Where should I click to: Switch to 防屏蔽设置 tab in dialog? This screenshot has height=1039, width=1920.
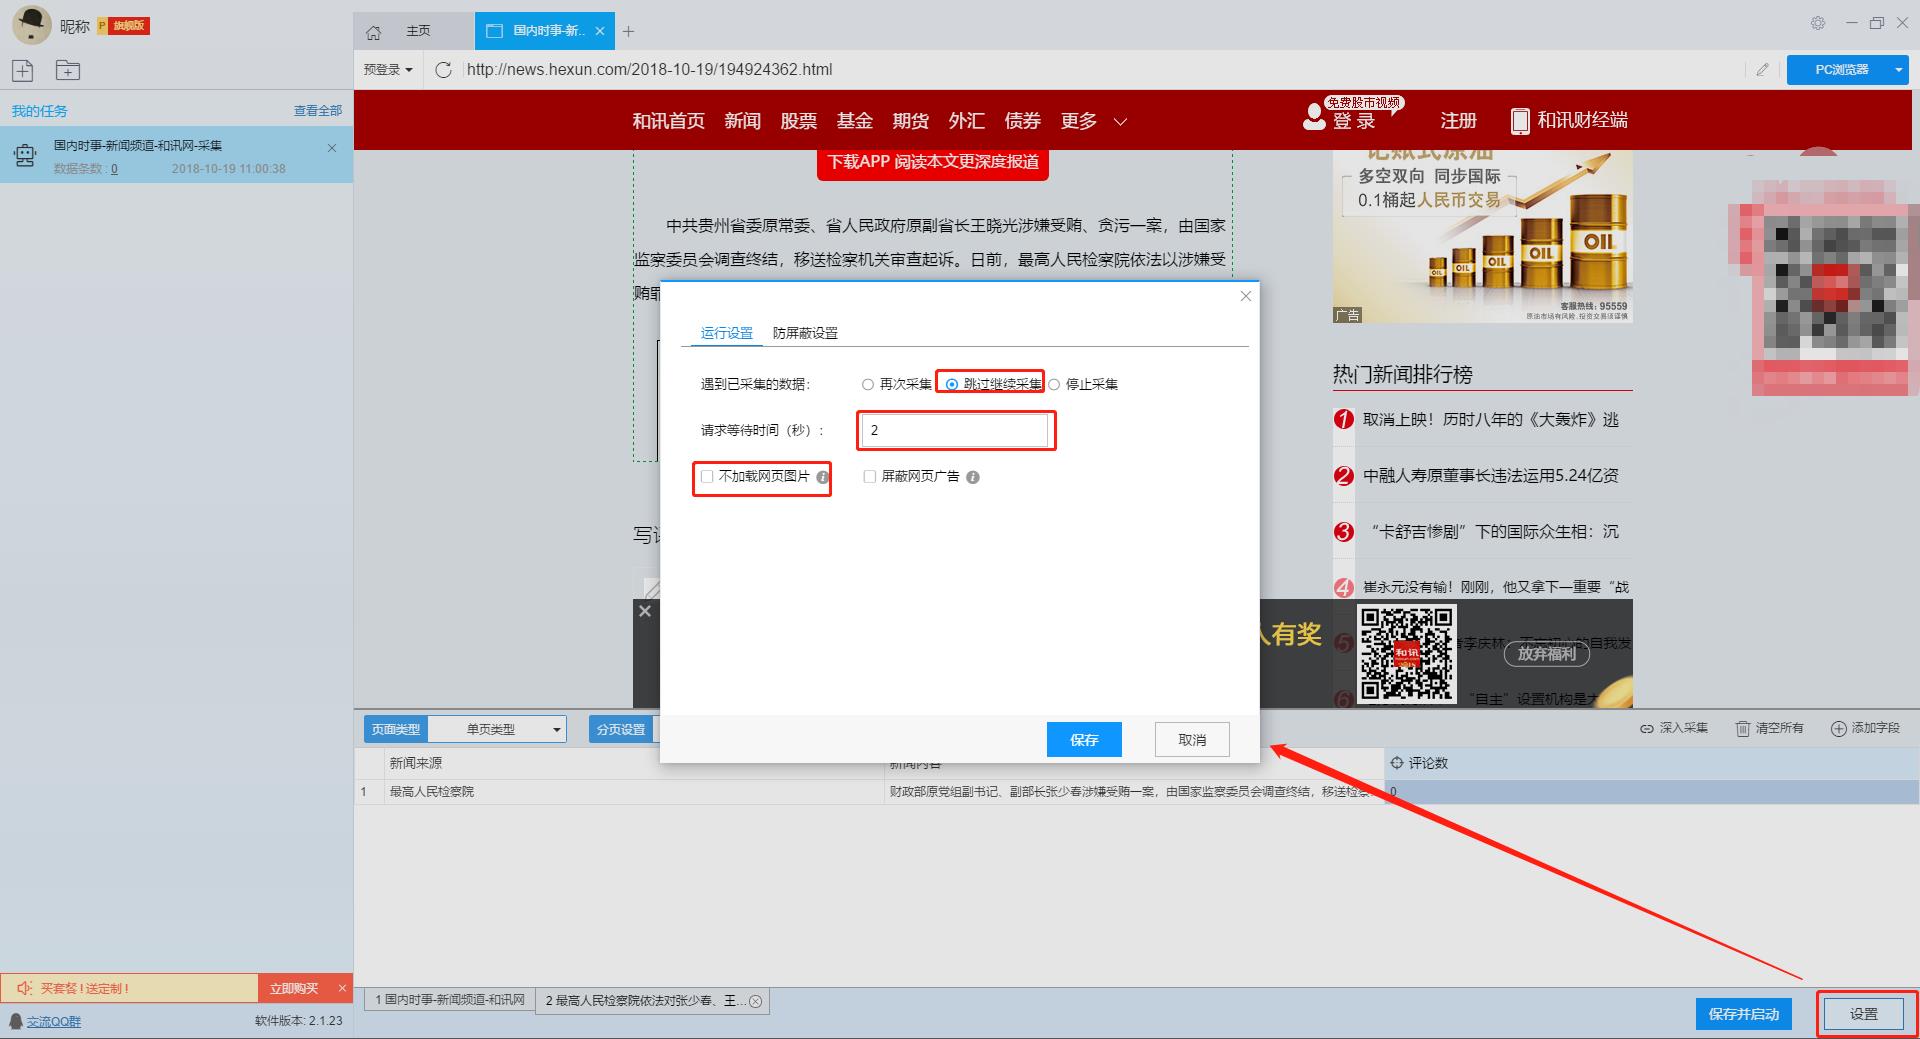click(x=805, y=333)
